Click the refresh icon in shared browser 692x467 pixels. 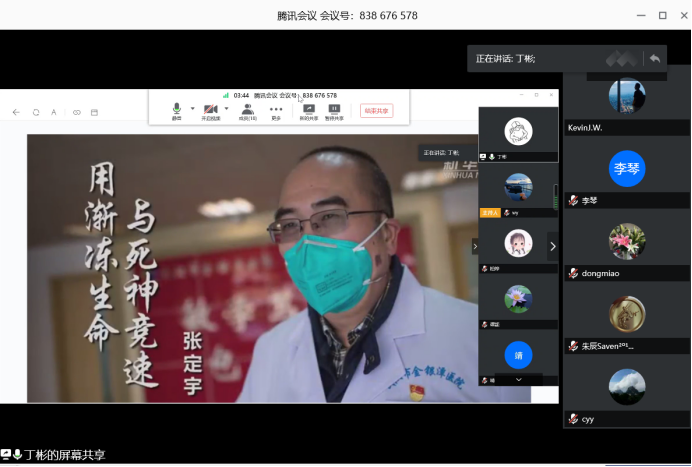click(x=36, y=112)
